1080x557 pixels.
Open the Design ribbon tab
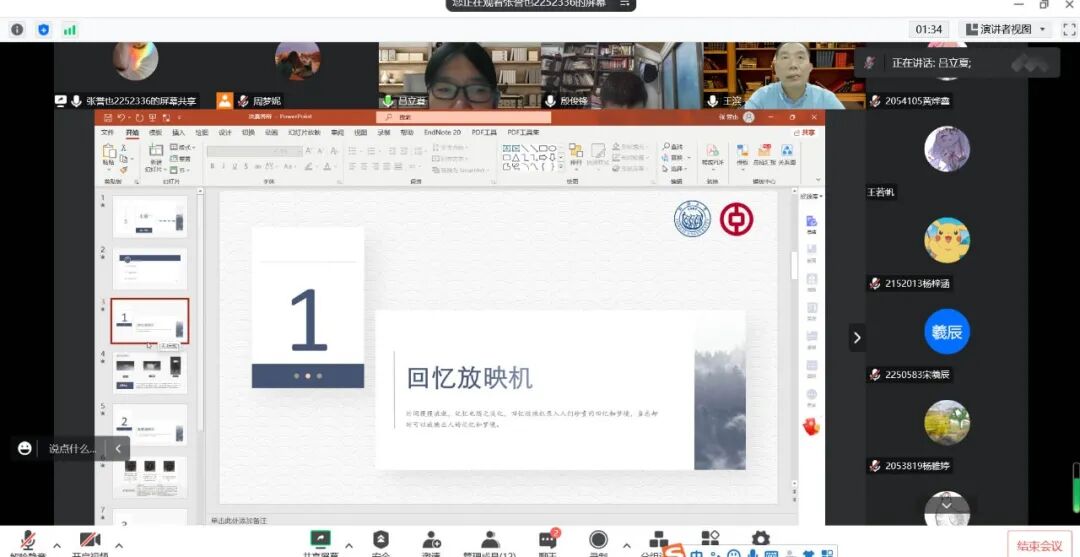(225, 132)
